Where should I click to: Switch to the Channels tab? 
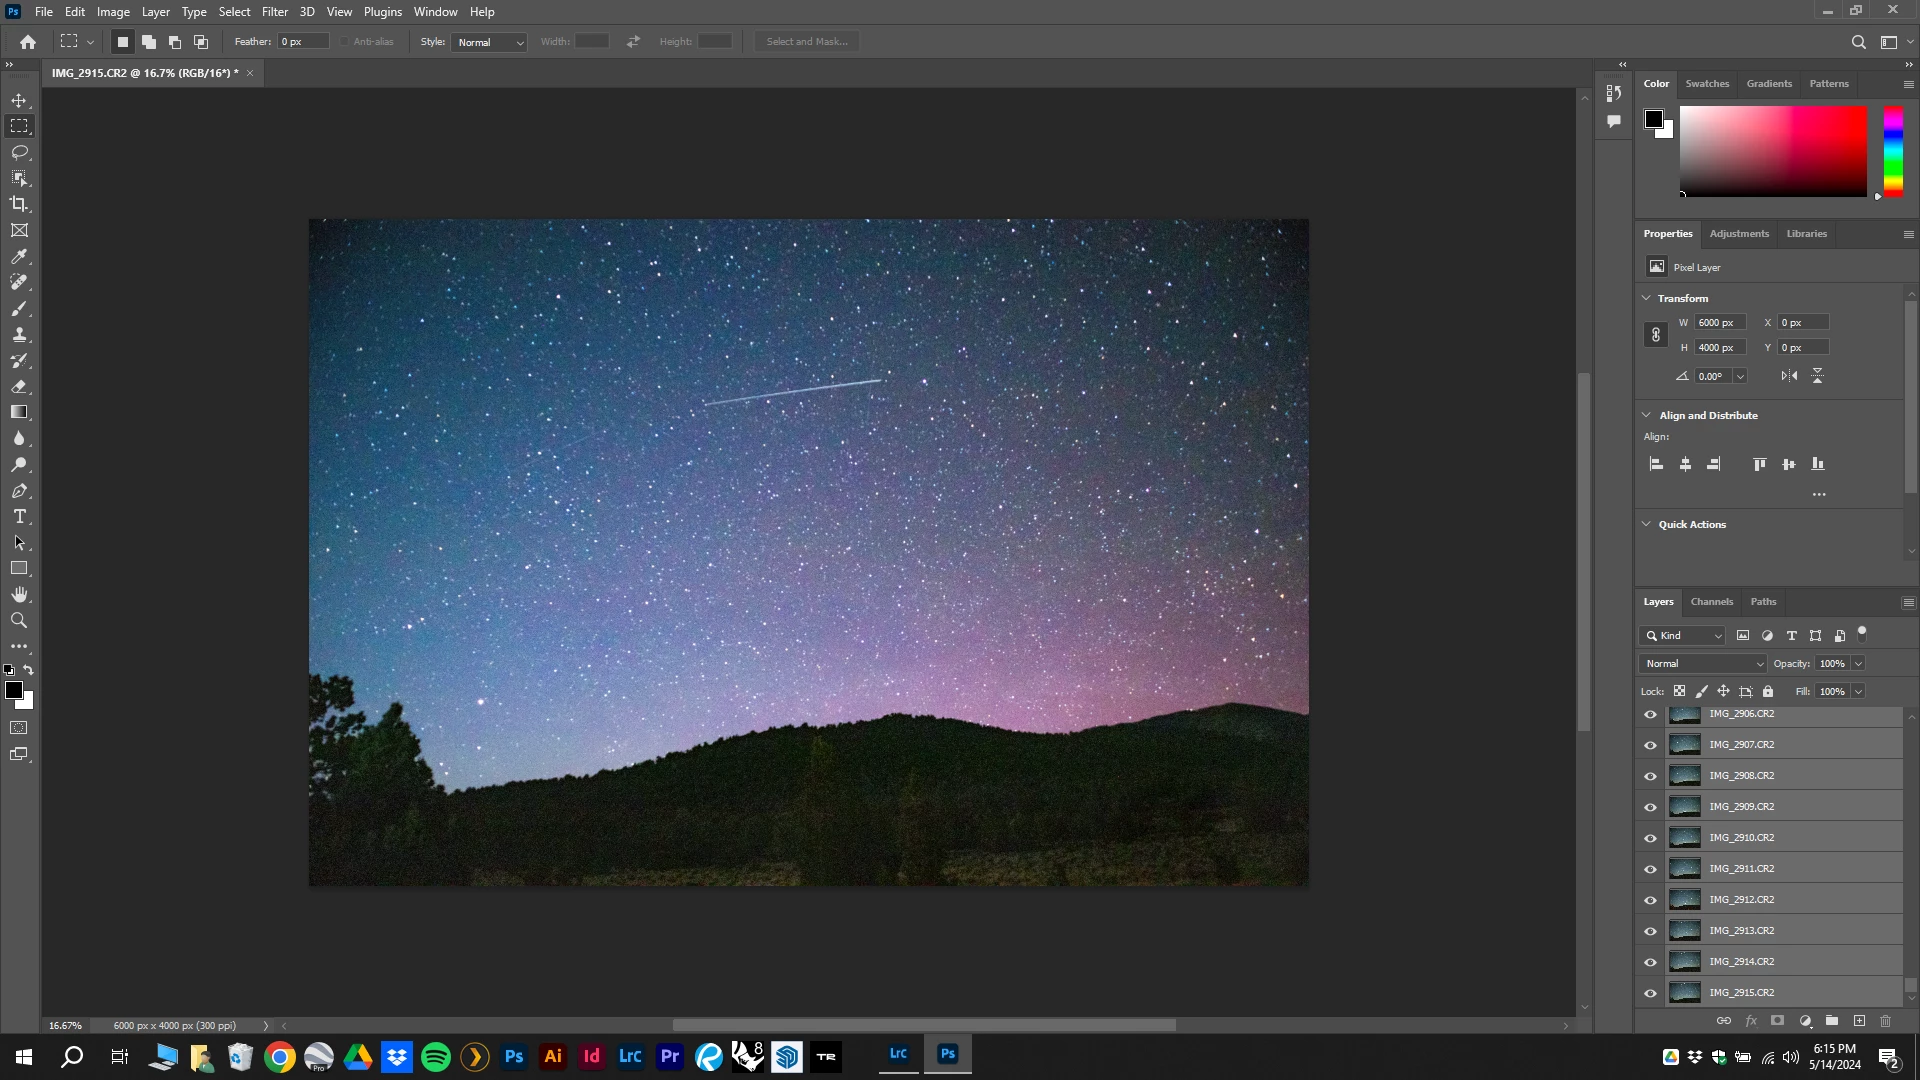1711,602
